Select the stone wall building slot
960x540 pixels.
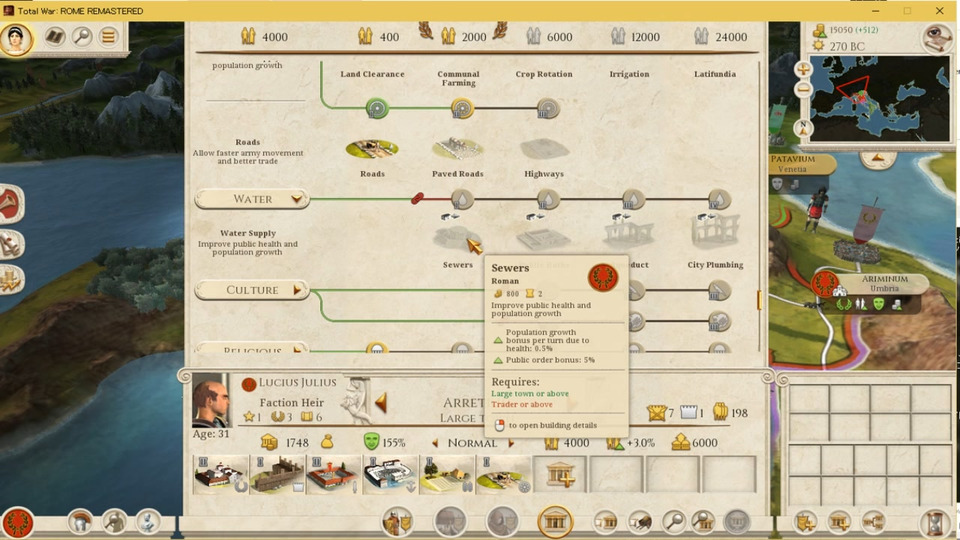[277, 474]
